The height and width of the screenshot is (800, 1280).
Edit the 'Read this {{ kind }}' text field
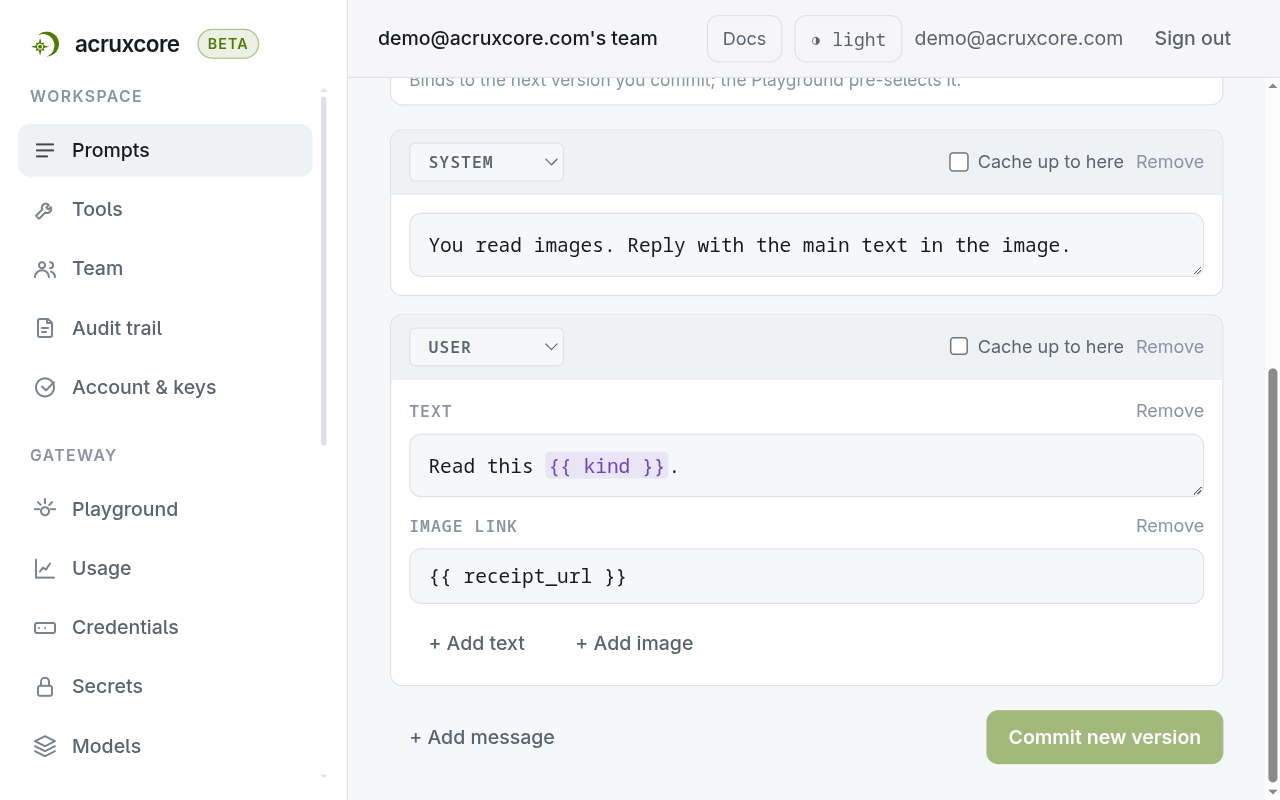point(806,466)
